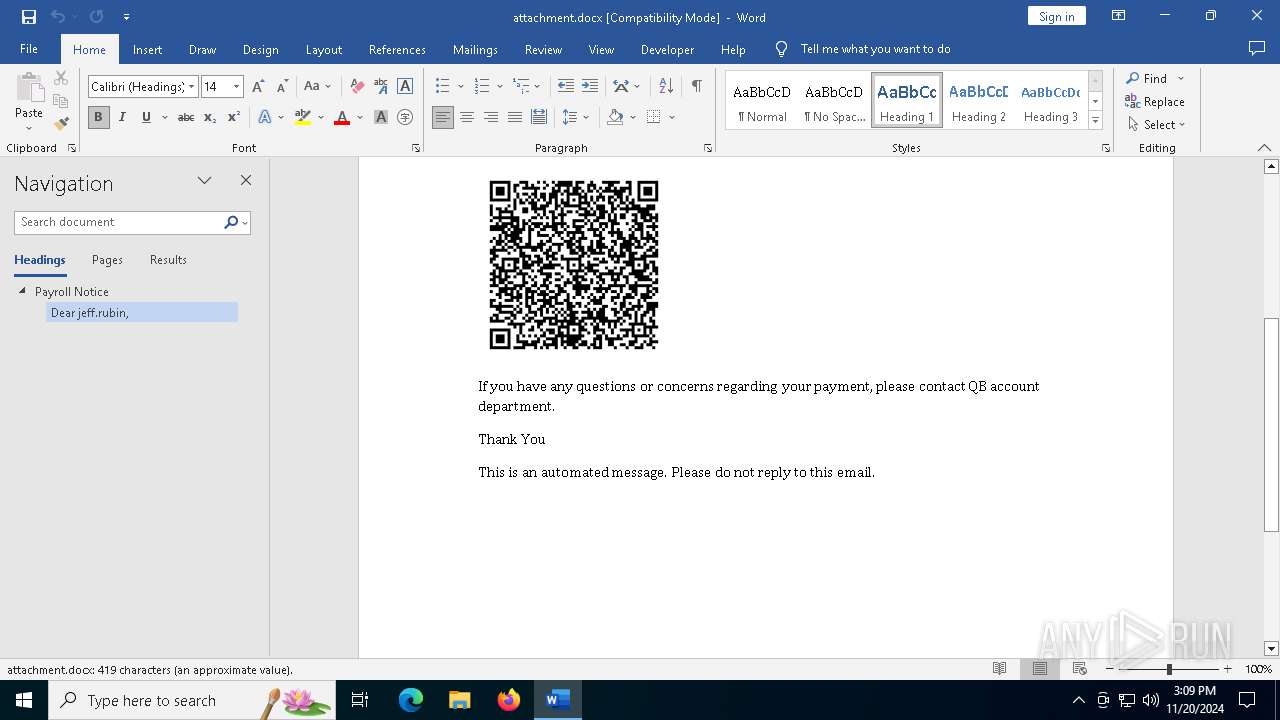Click the Replace button

tap(1155, 101)
